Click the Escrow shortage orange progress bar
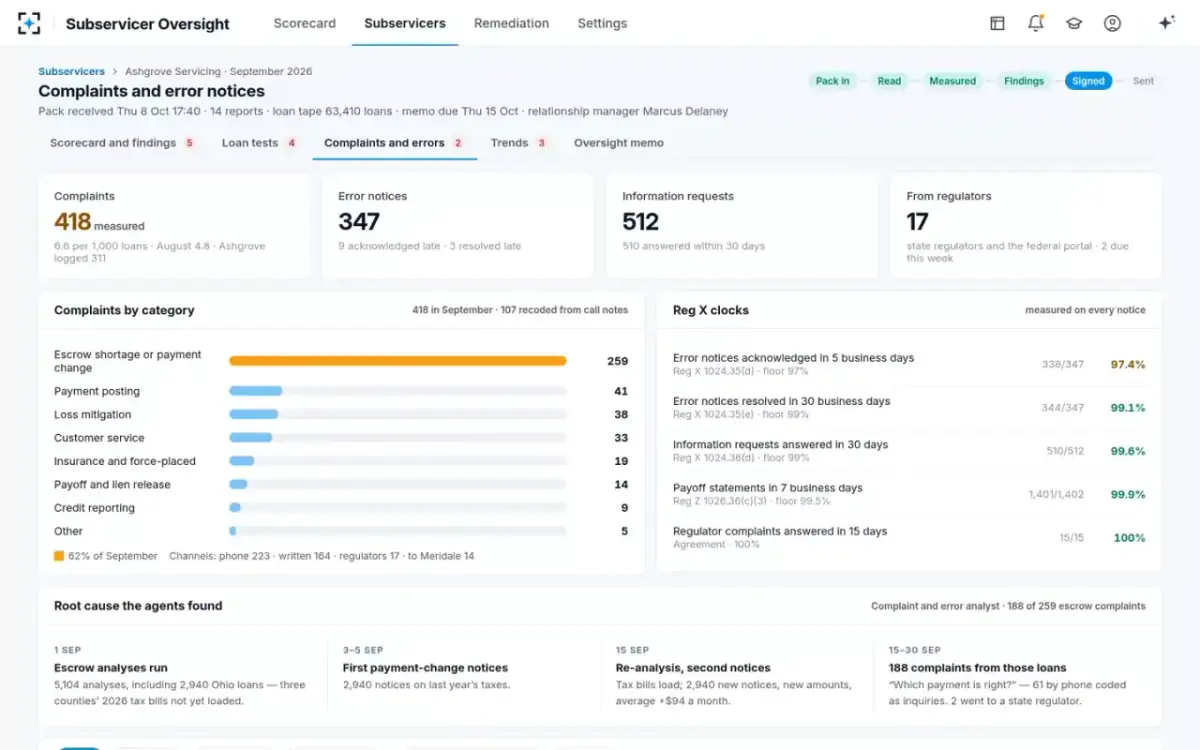The width and height of the screenshot is (1200, 750). 398,361
